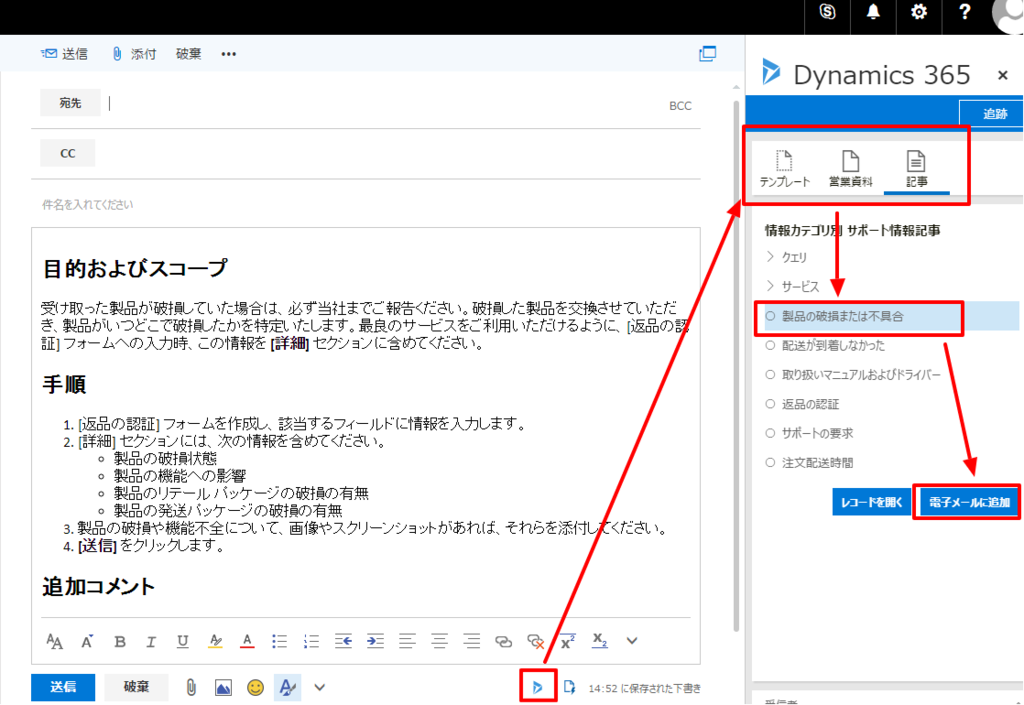Attach a file using the paperclip icon
1024x705 pixels.
pyautogui.click(x=190, y=687)
